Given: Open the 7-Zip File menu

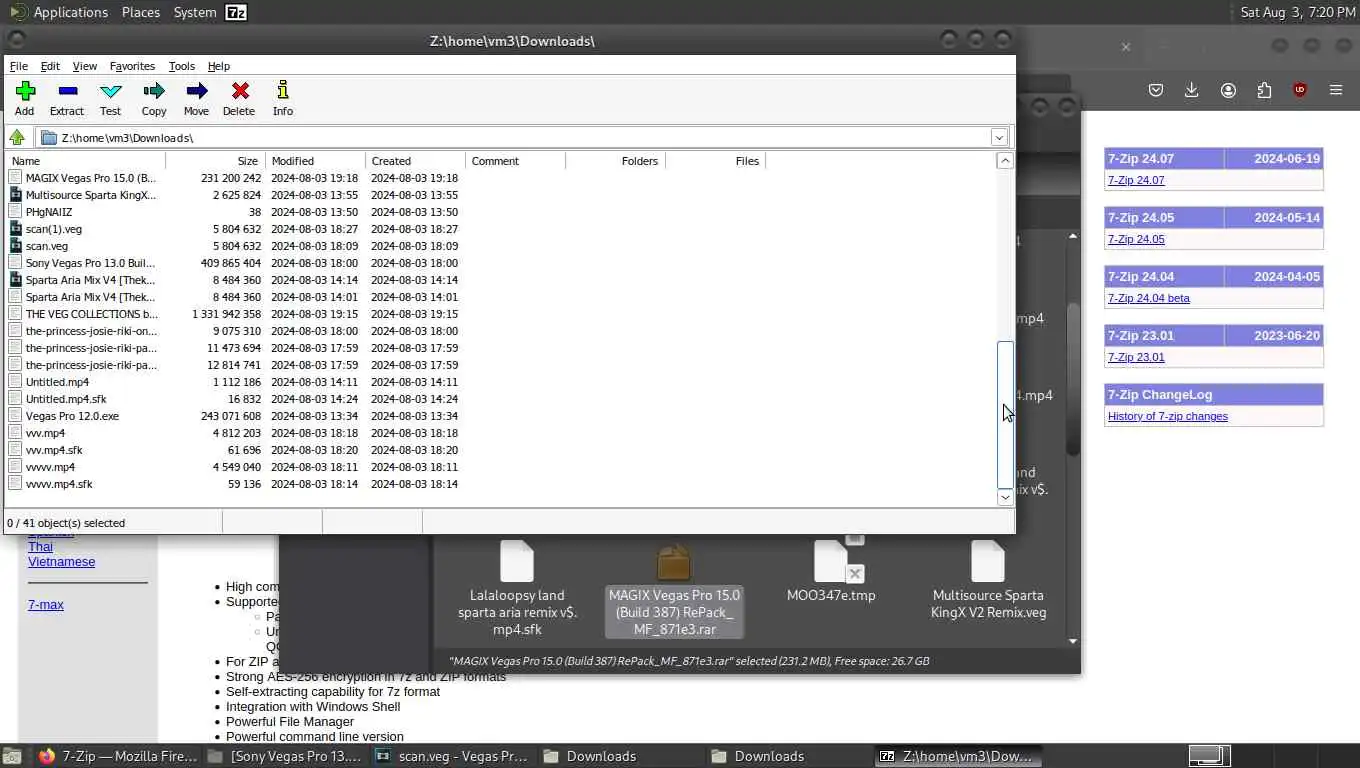Looking at the screenshot, I should [x=19, y=66].
